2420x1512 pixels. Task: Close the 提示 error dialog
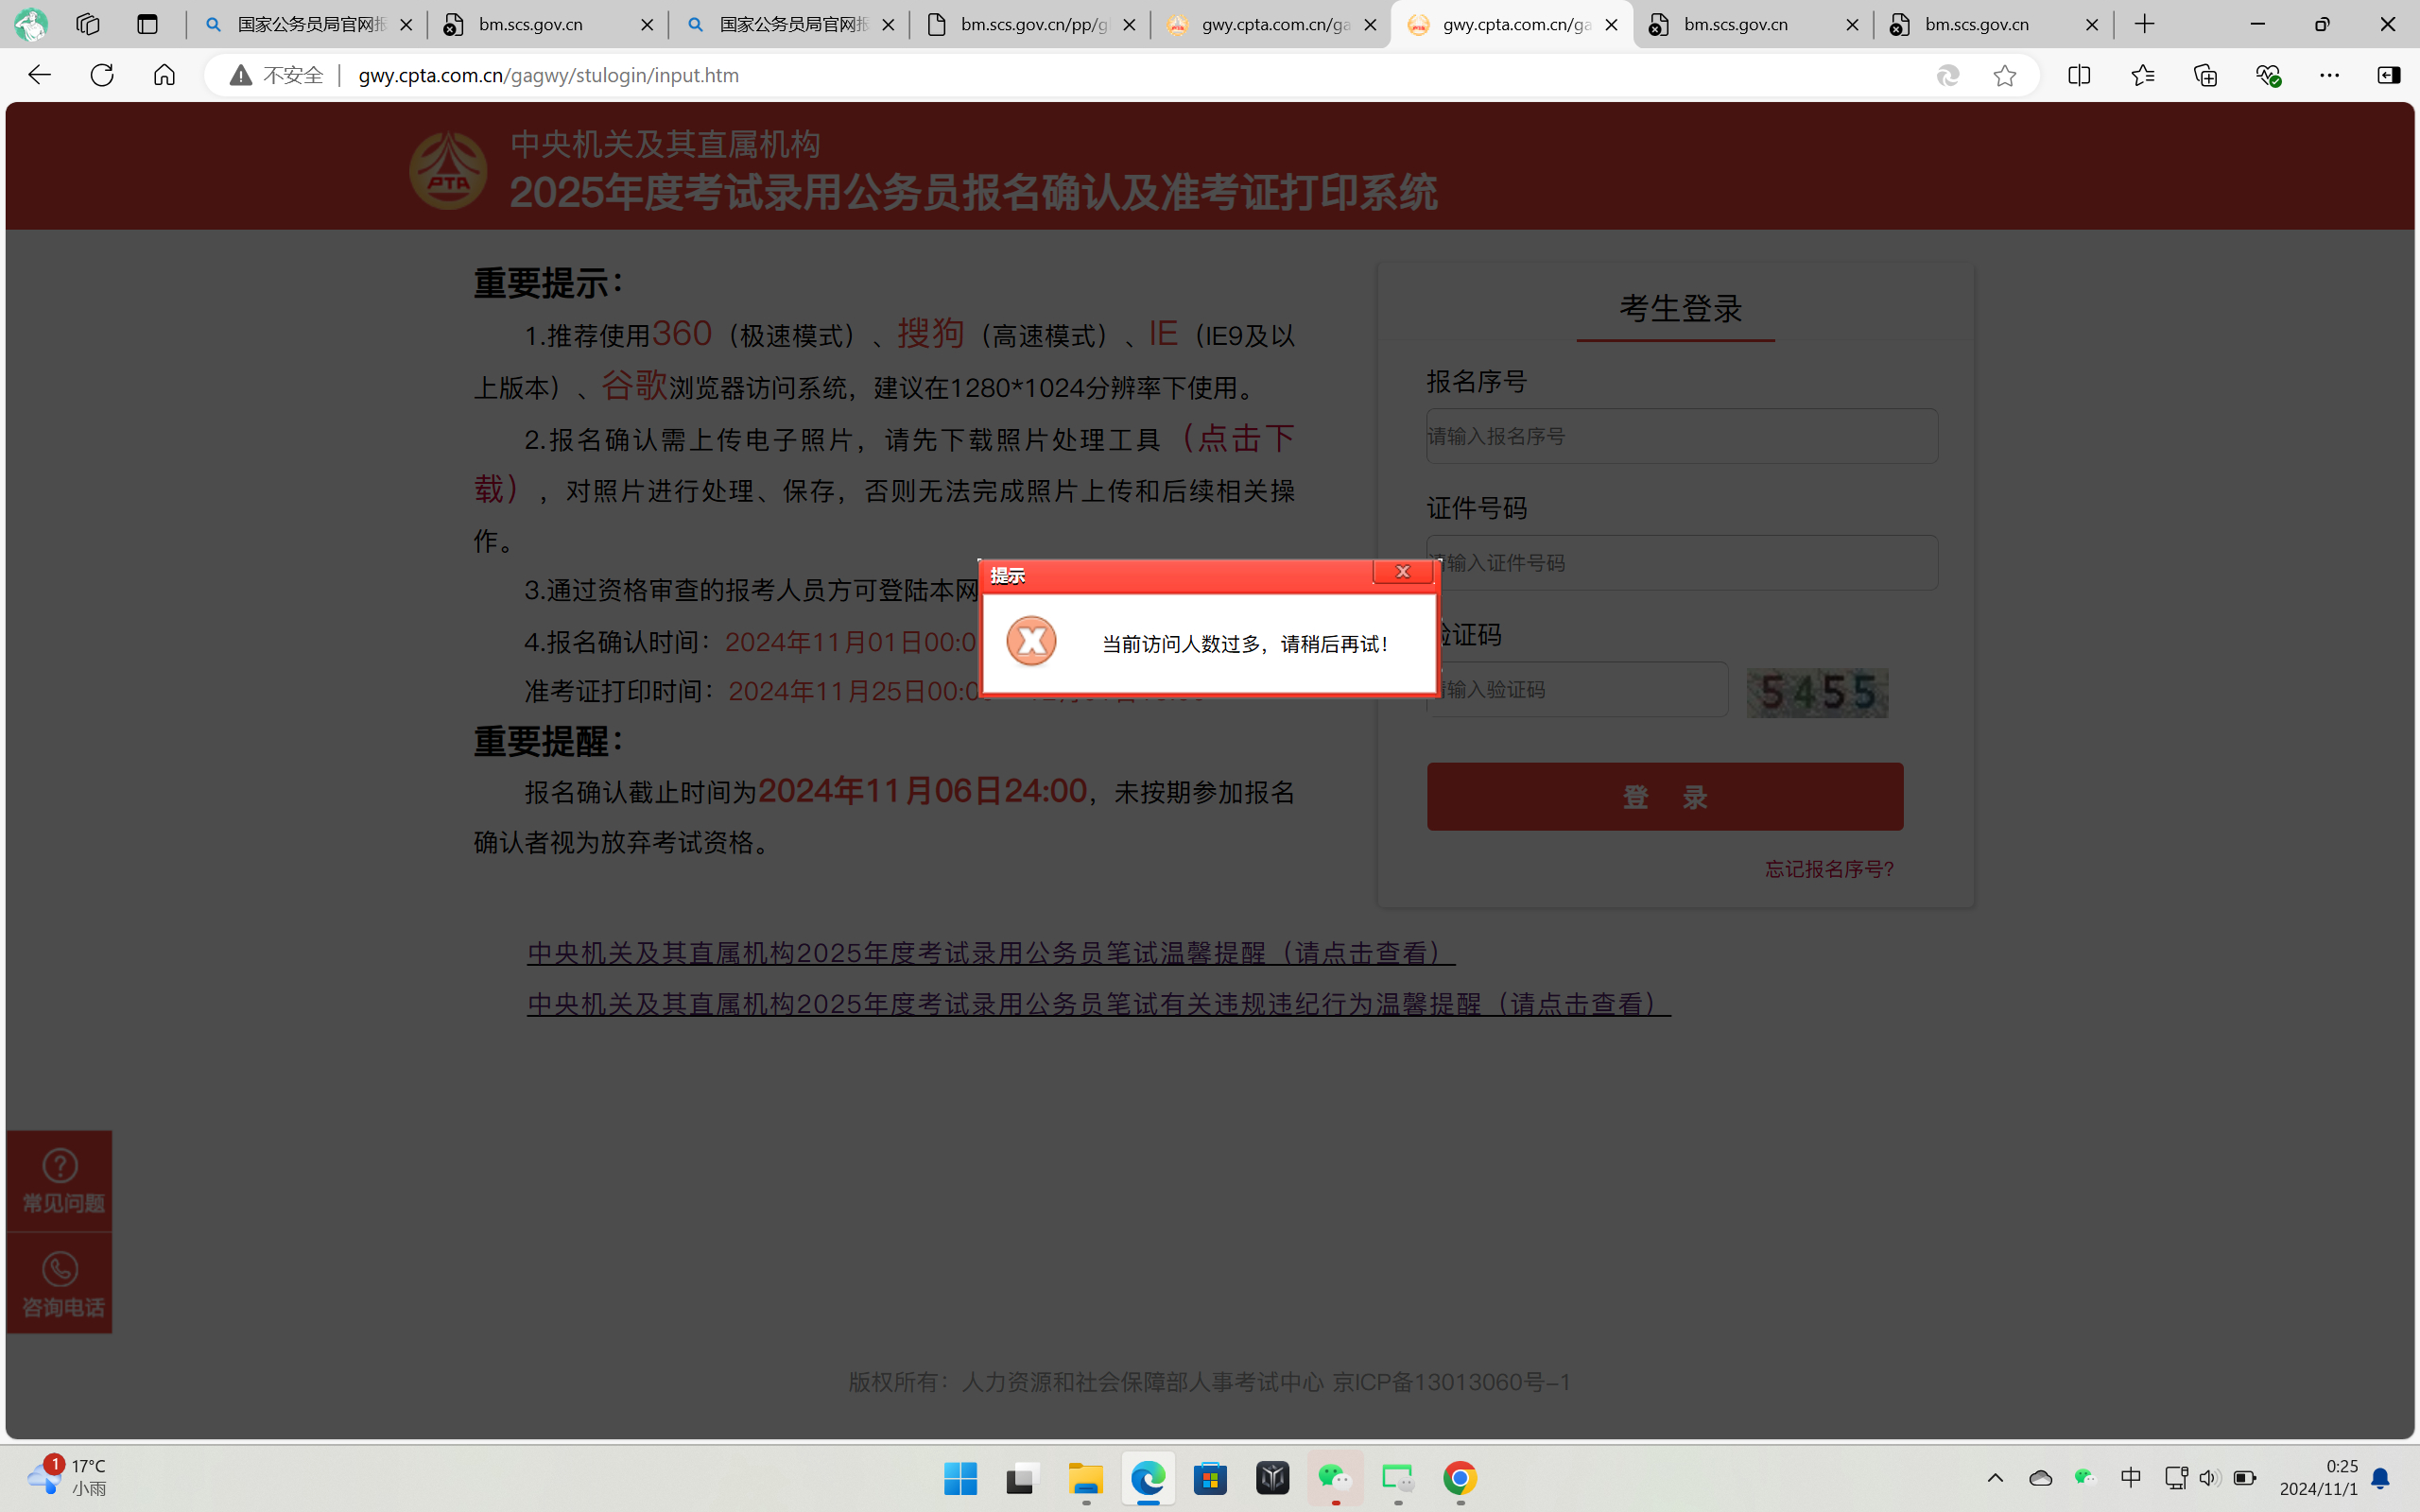(x=1402, y=572)
